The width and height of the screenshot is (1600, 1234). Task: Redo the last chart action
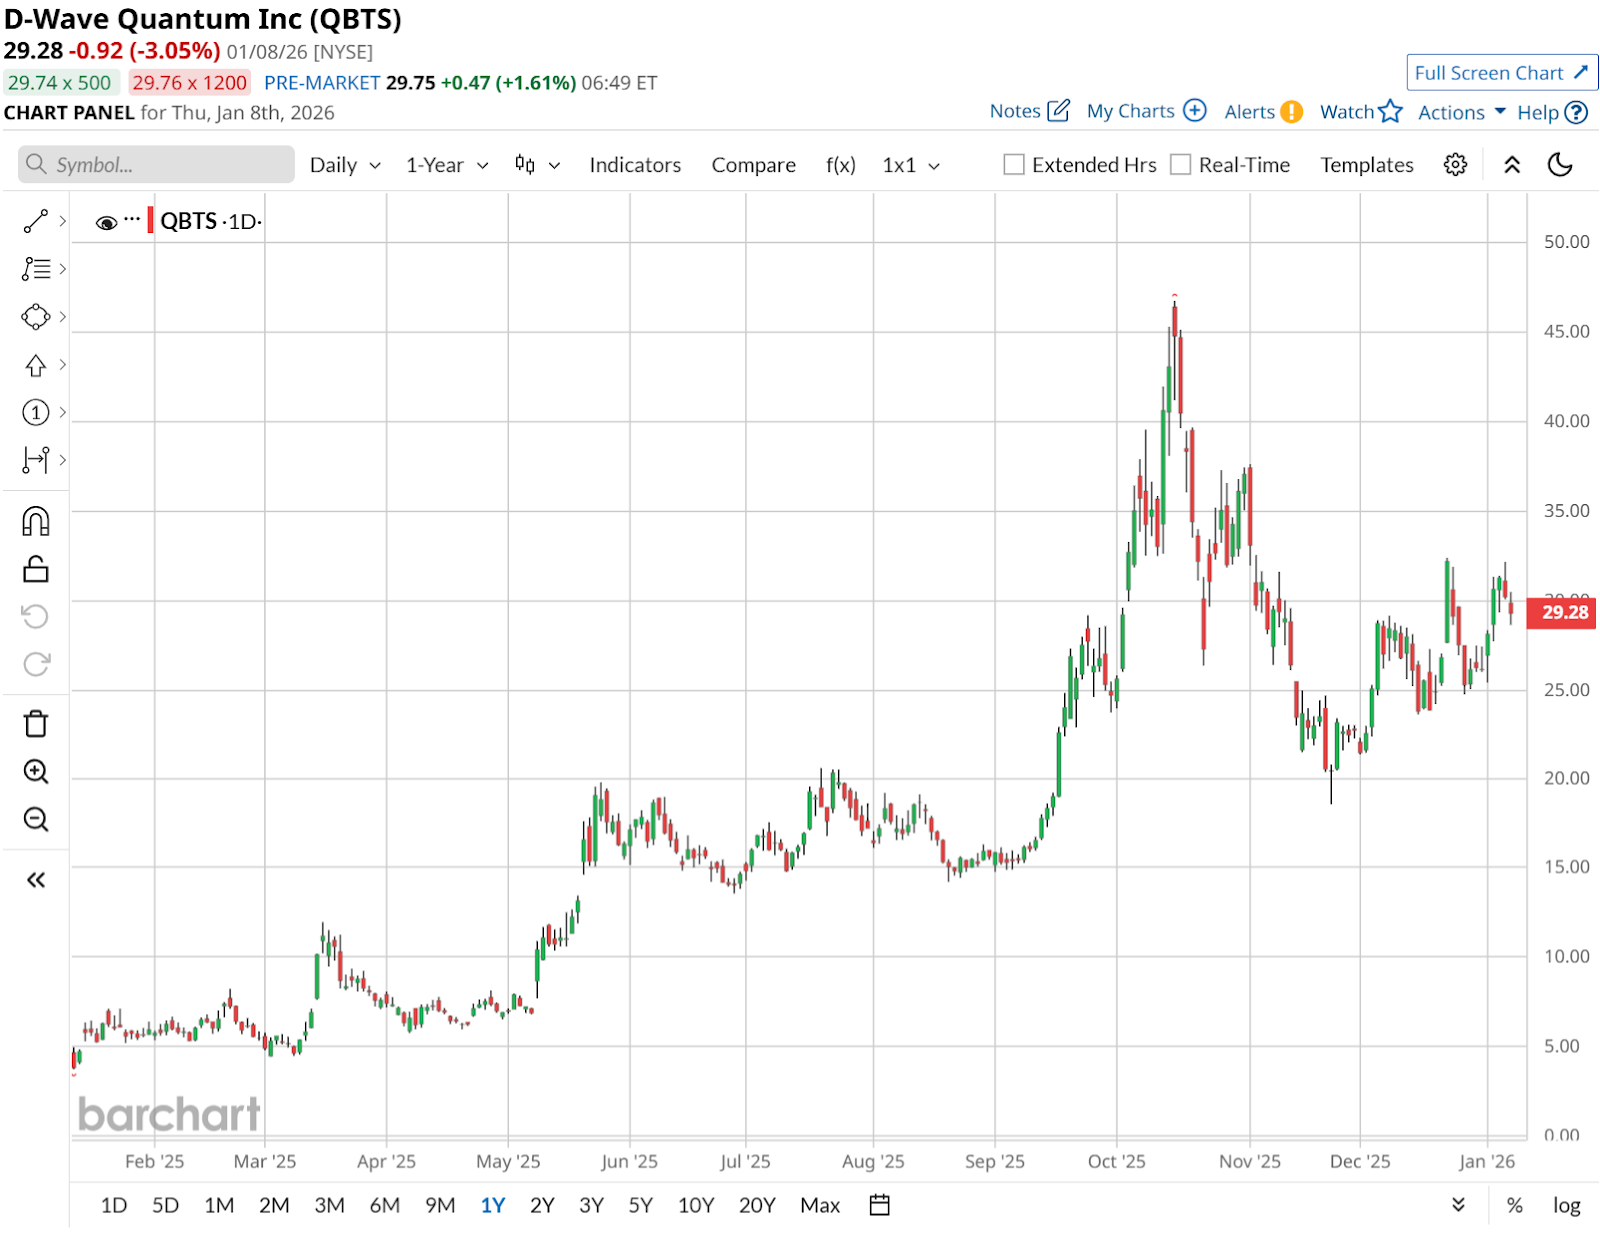[36, 664]
